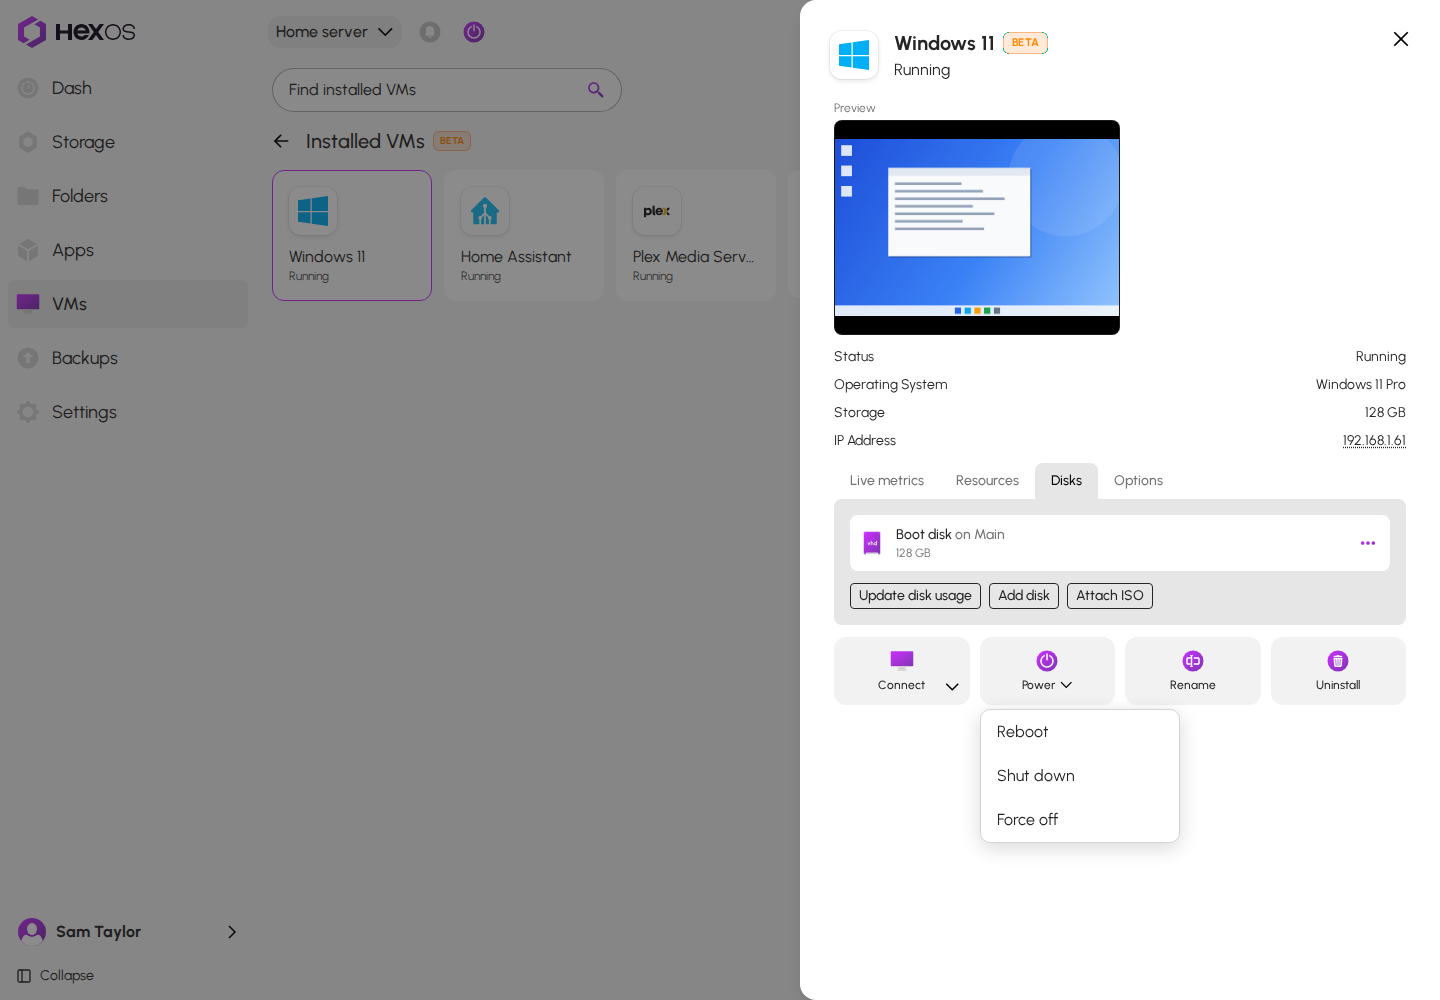Switch to the Live metrics tab

pyautogui.click(x=887, y=481)
